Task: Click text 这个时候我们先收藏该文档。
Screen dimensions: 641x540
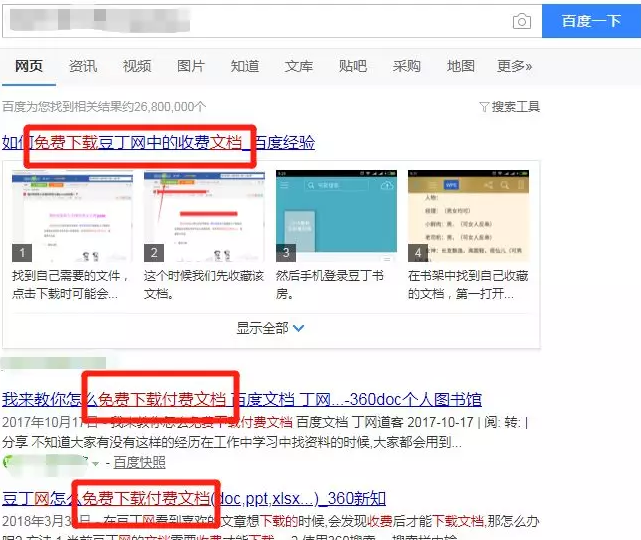Action: click(204, 285)
